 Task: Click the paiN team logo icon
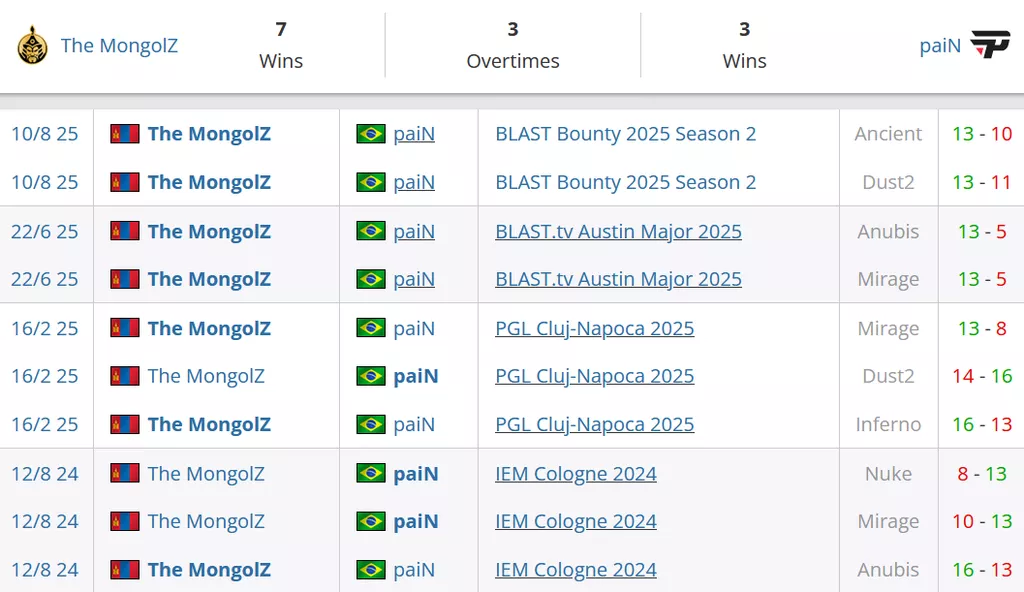tap(991, 45)
